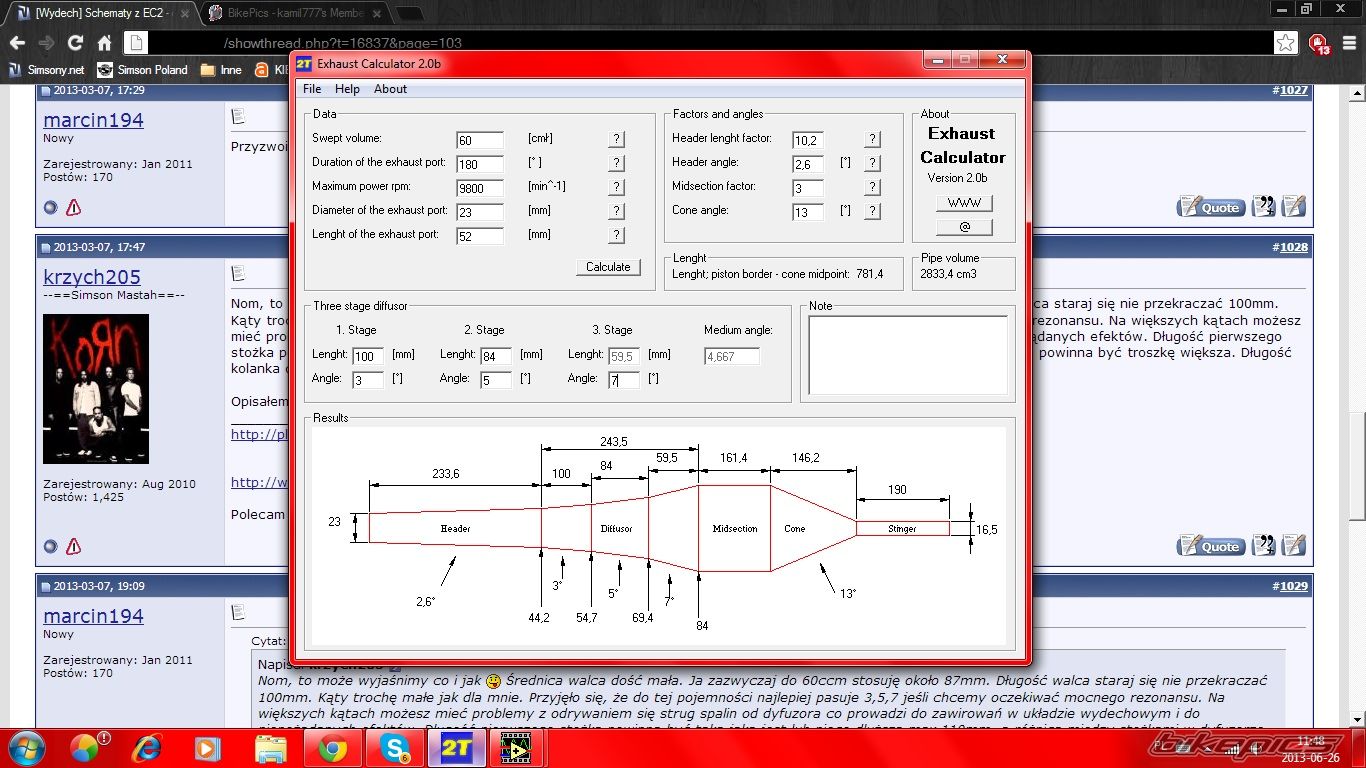Click help button for Header angle

pos(872,163)
